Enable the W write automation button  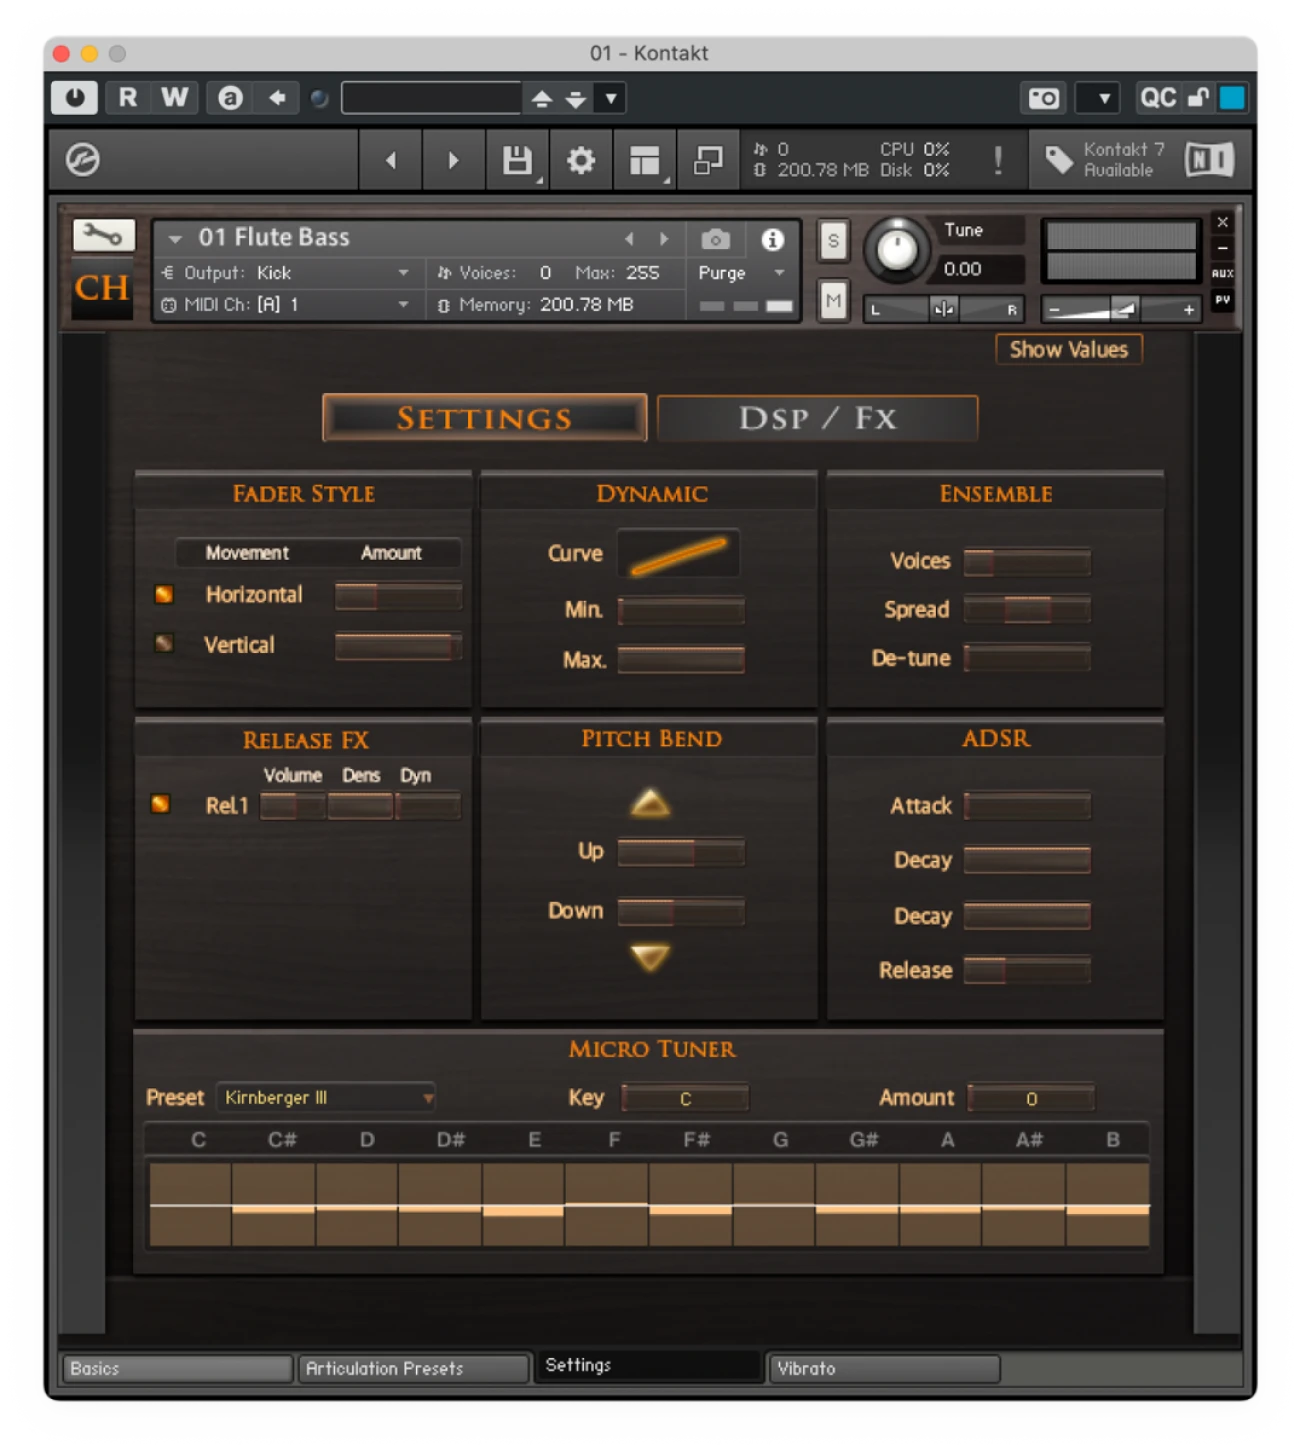174,97
